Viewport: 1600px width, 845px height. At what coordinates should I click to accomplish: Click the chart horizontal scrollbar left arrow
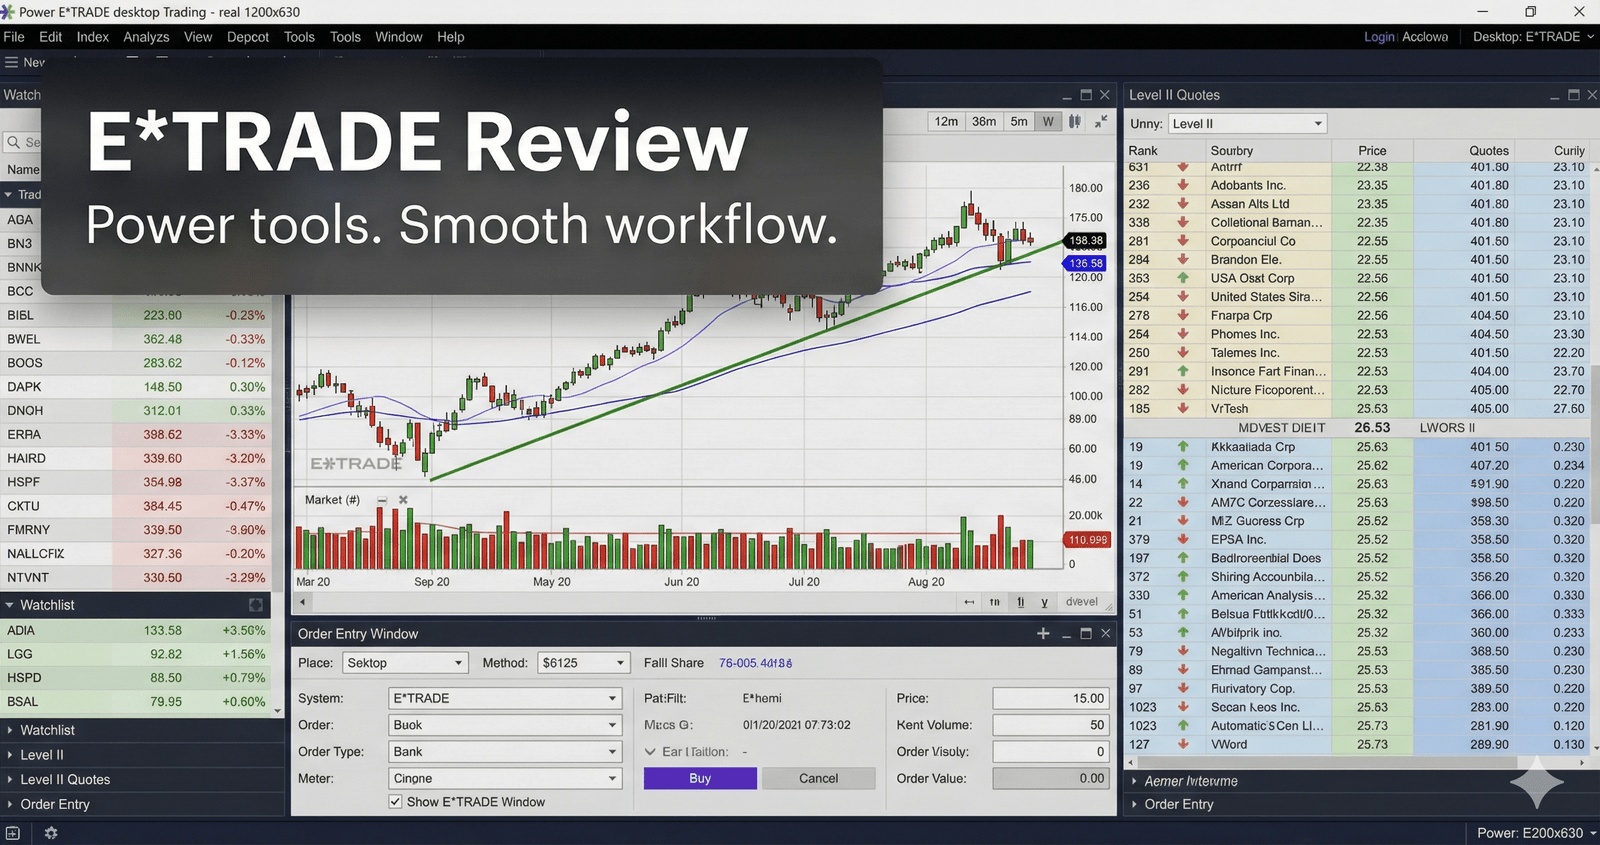tap(302, 602)
